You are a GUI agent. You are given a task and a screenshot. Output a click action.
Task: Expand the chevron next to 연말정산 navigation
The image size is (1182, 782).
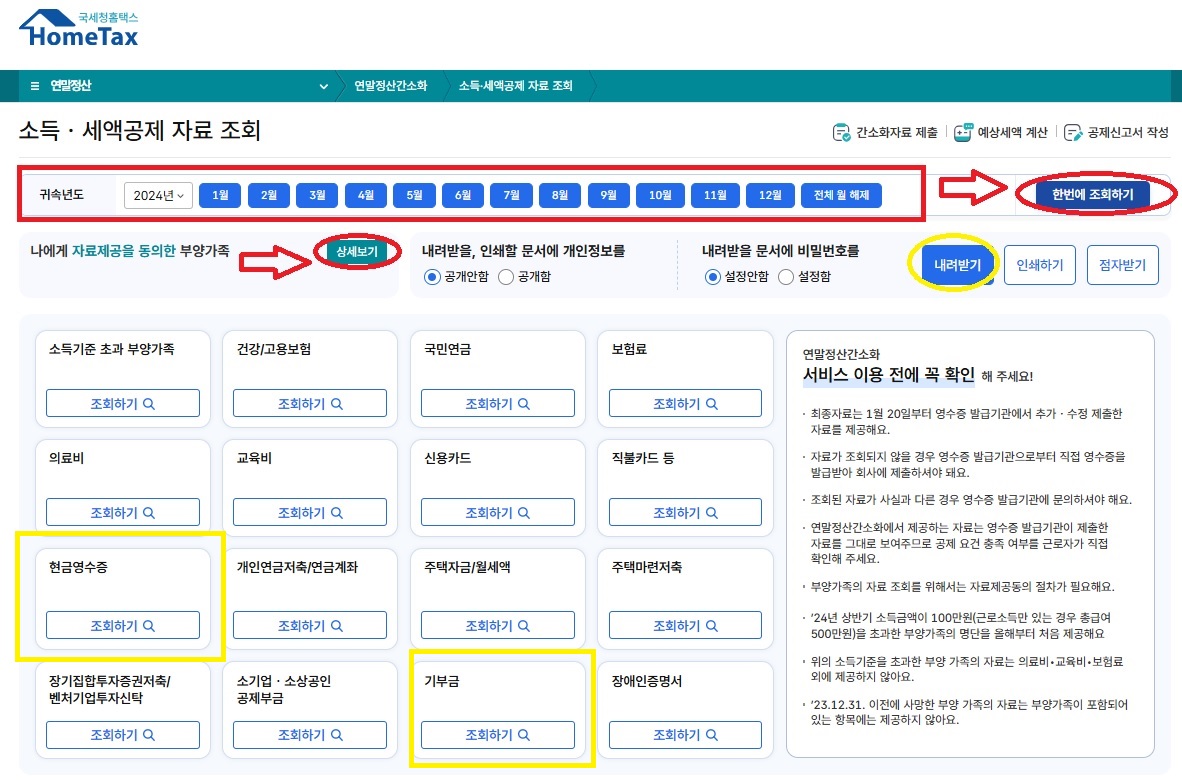click(x=323, y=86)
